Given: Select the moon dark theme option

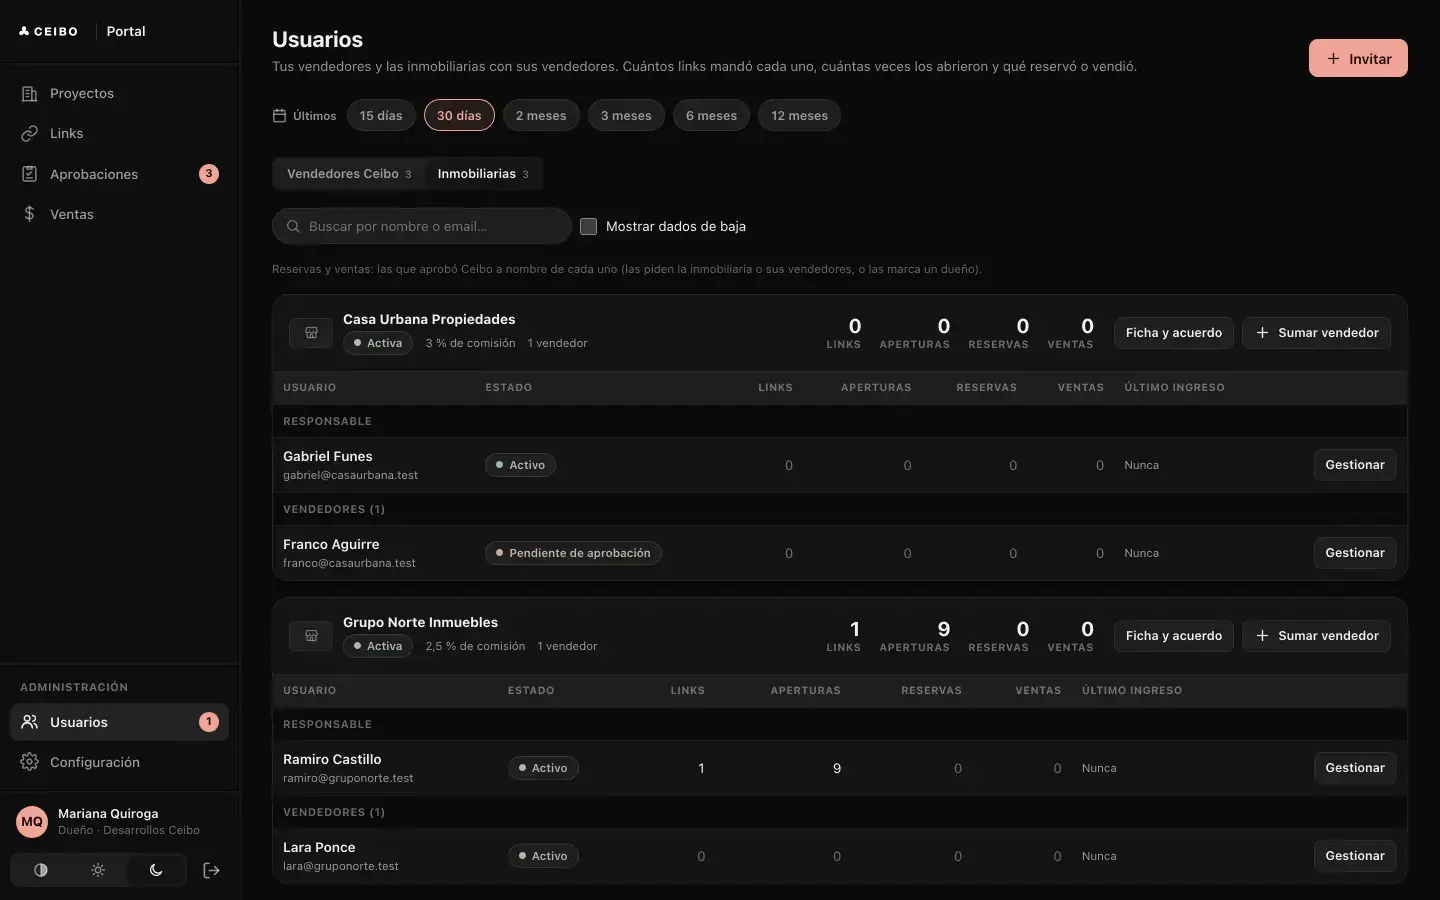Looking at the screenshot, I should pyautogui.click(x=156, y=870).
